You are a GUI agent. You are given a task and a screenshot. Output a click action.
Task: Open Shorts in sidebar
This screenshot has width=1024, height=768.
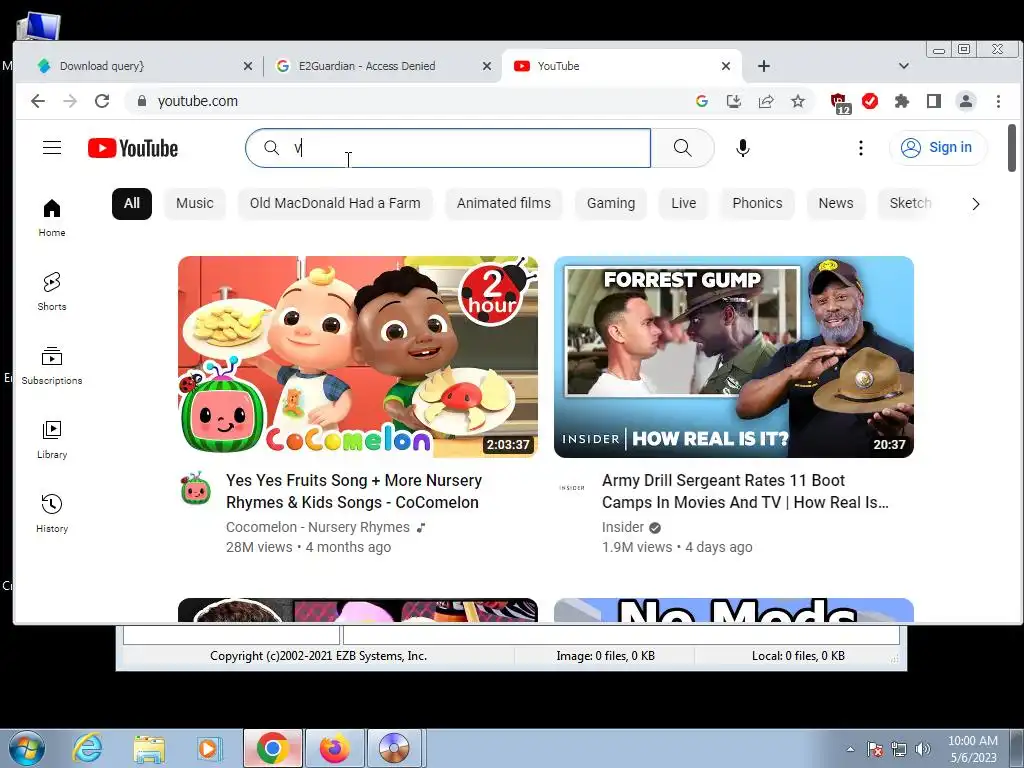[52, 292]
